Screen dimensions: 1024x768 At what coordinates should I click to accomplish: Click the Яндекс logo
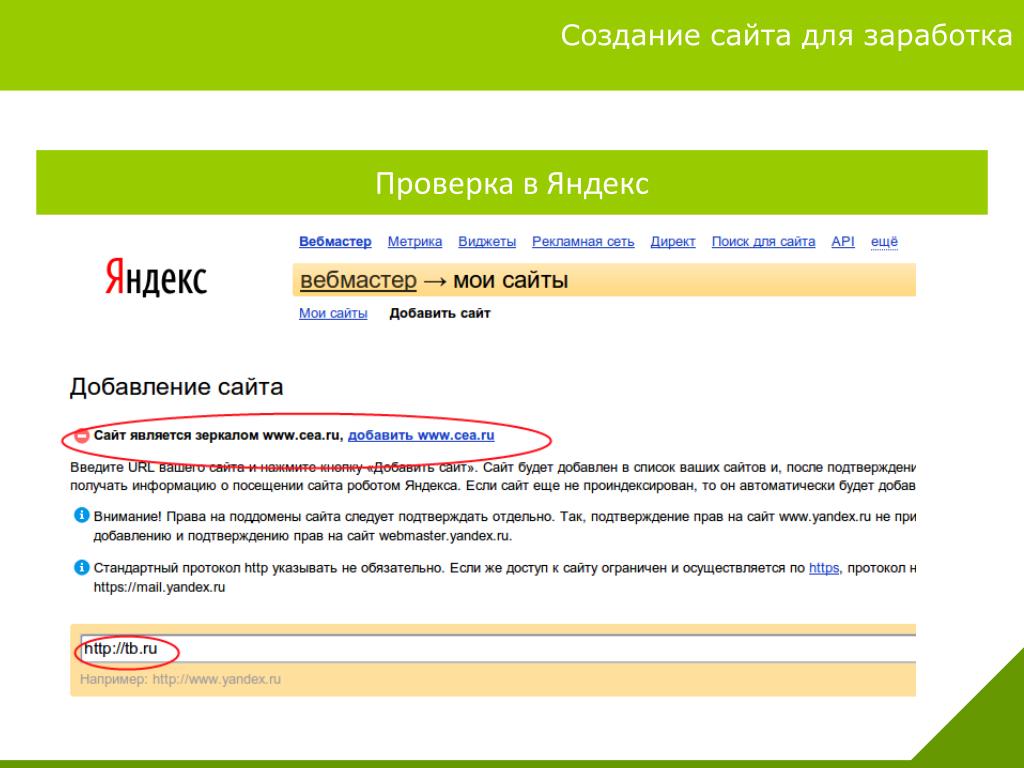[156, 278]
